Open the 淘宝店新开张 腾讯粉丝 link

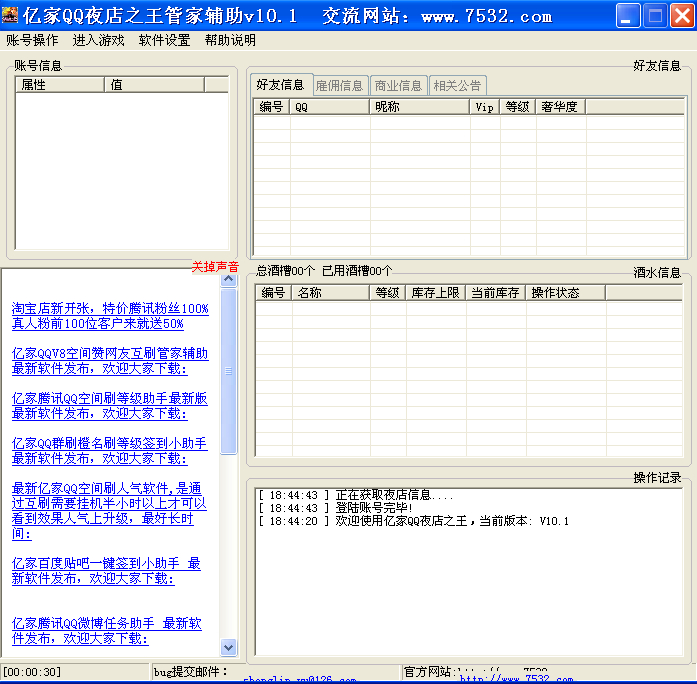[x=110, y=316]
